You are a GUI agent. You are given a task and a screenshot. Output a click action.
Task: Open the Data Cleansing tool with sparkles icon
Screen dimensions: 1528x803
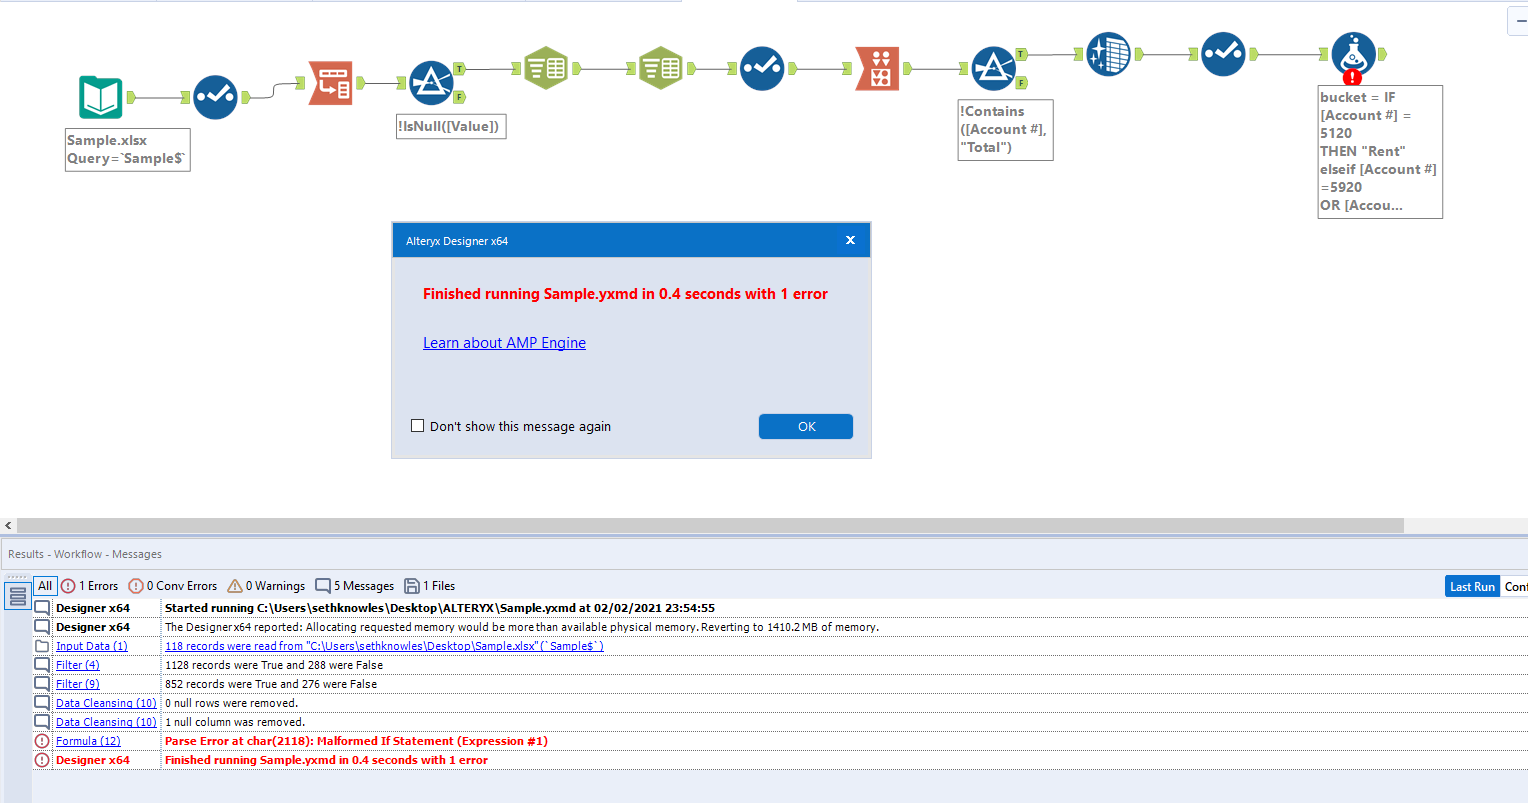1110,54
